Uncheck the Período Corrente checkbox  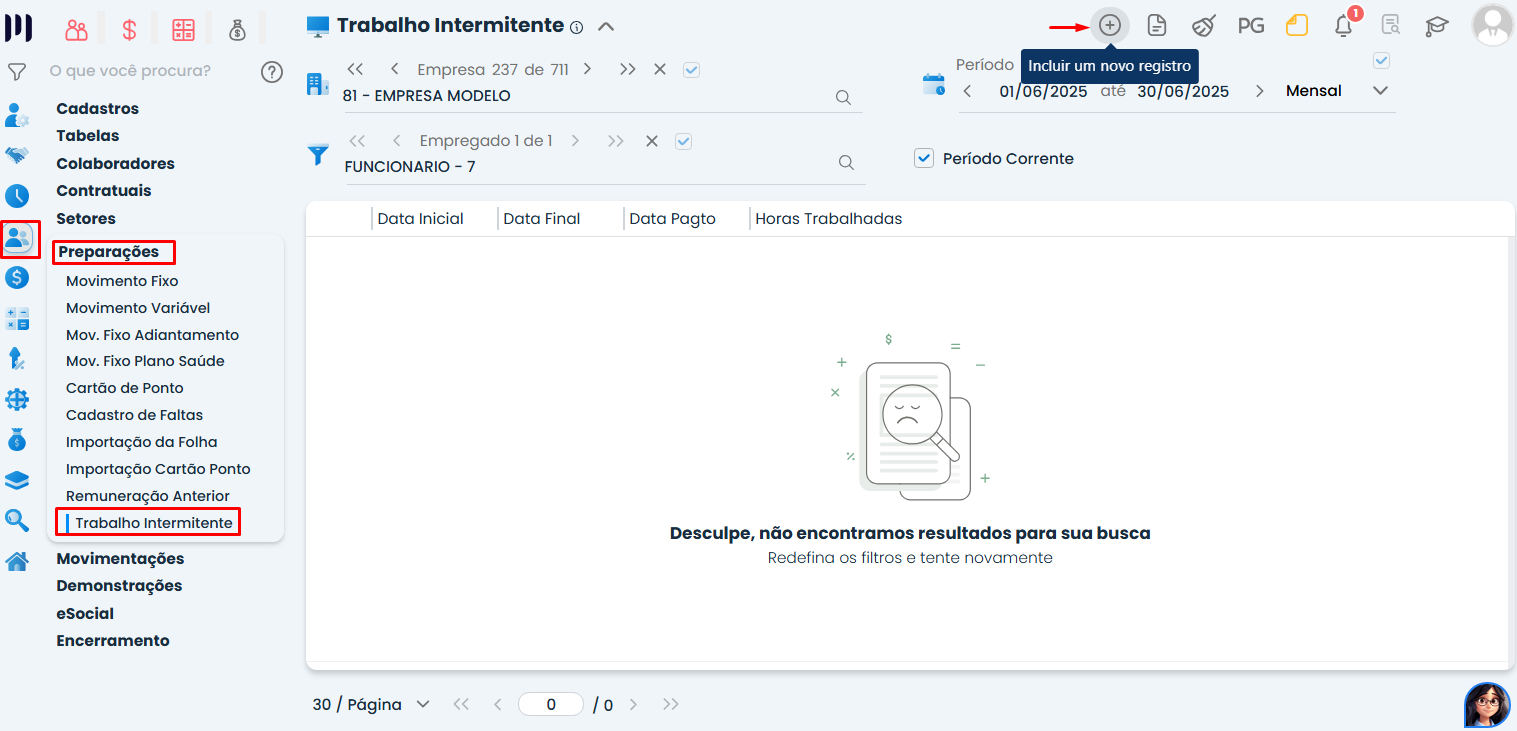click(924, 158)
